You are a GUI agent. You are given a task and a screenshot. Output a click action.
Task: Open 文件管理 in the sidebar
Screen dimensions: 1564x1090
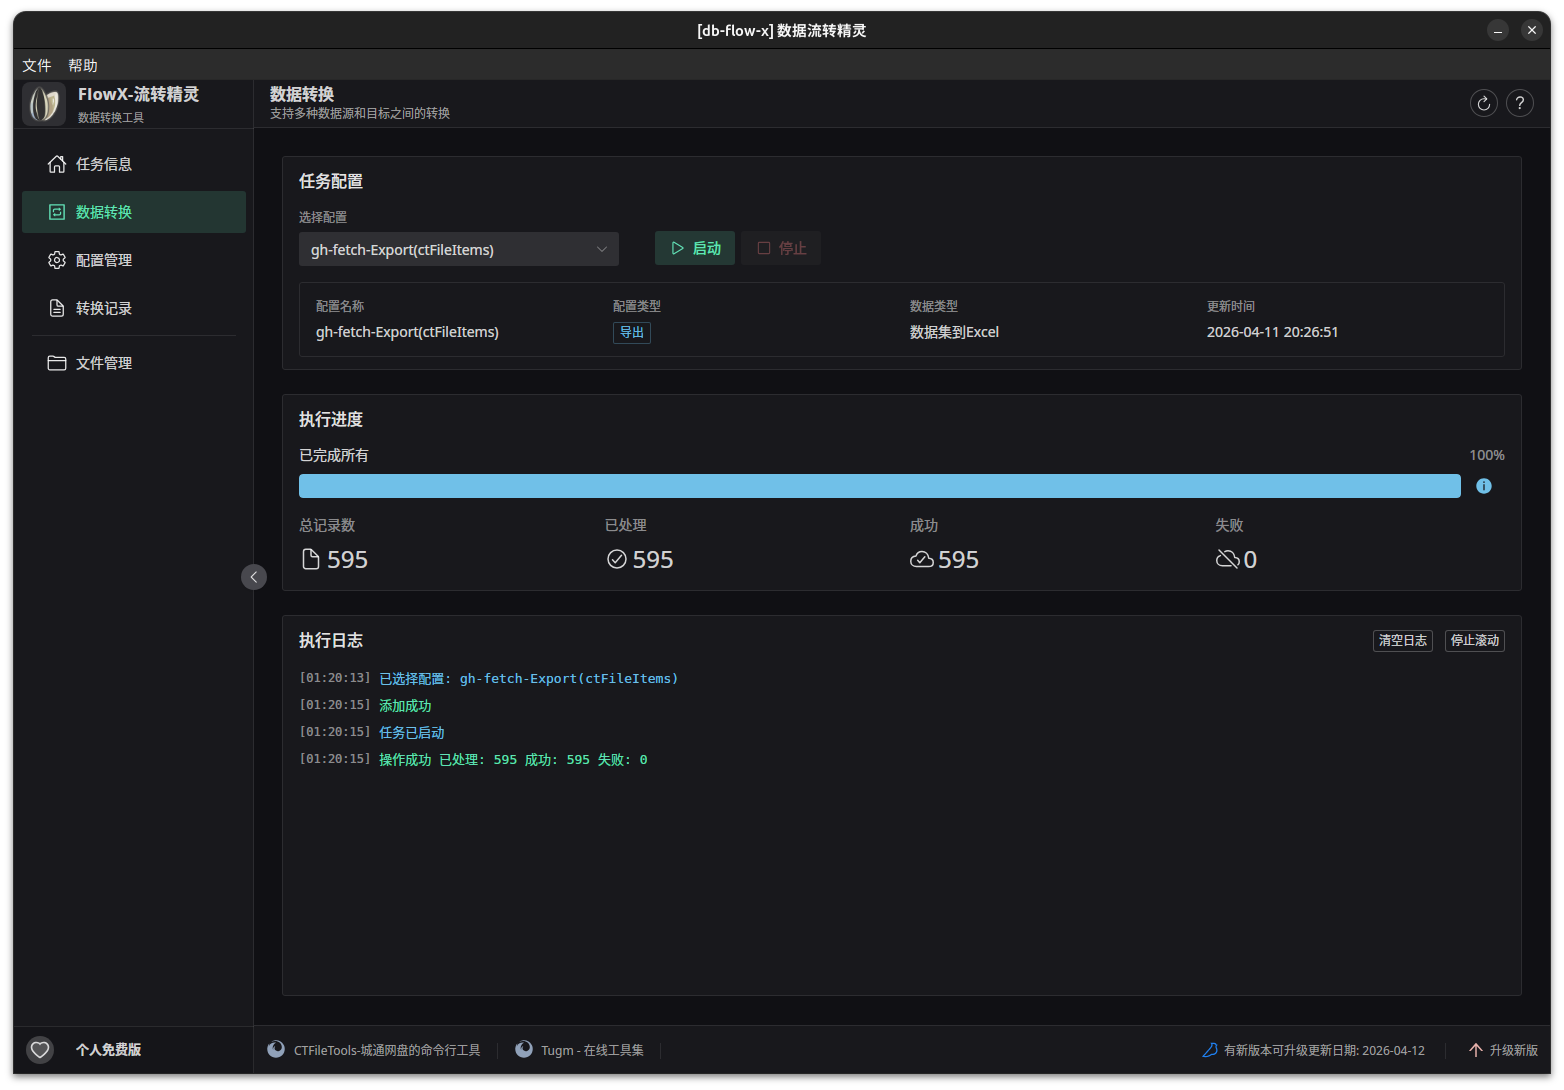(103, 363)
